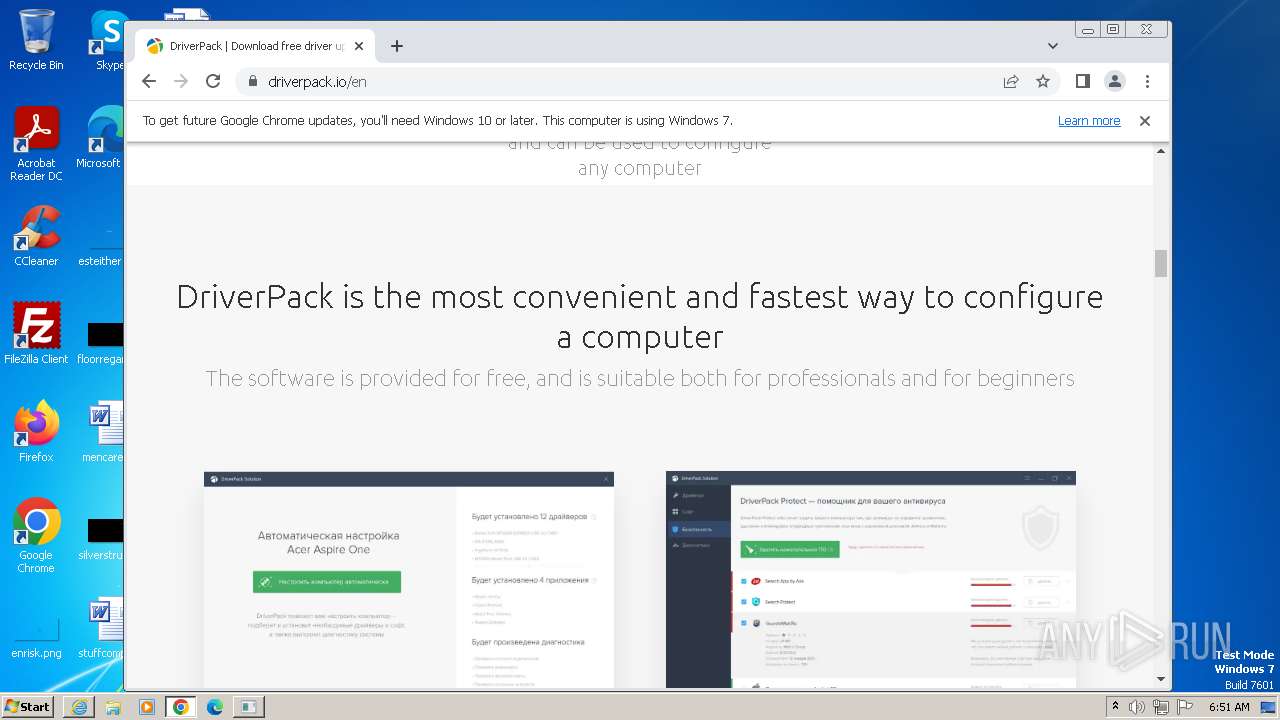
Task: Launch Acrobat Reader DC shortcut
Action: [36, 145]
